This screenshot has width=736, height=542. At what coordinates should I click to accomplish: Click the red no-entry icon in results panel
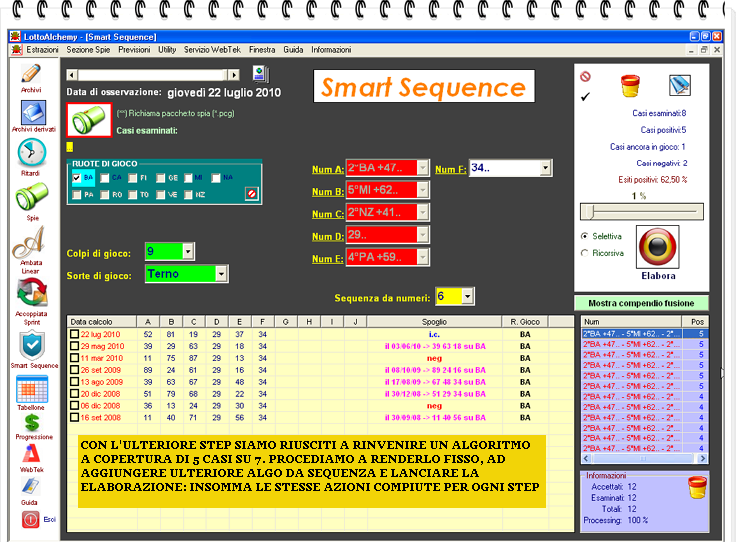tap(585, 76)
